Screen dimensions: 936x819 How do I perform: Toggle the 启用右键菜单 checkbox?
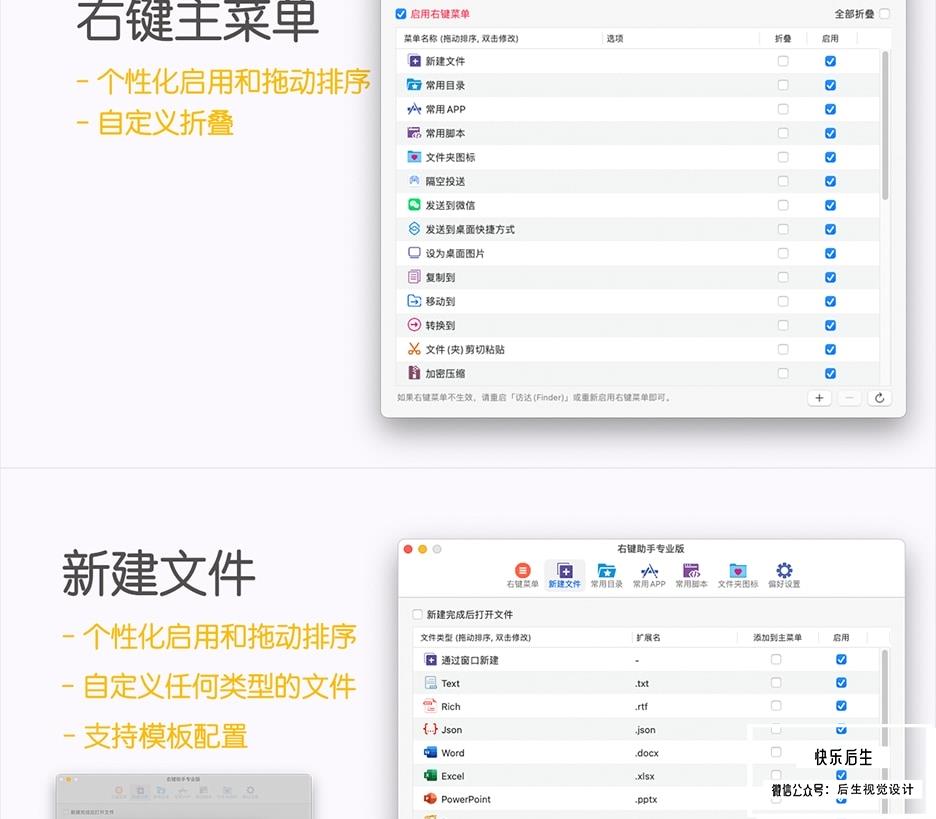(x=401, y=13)
